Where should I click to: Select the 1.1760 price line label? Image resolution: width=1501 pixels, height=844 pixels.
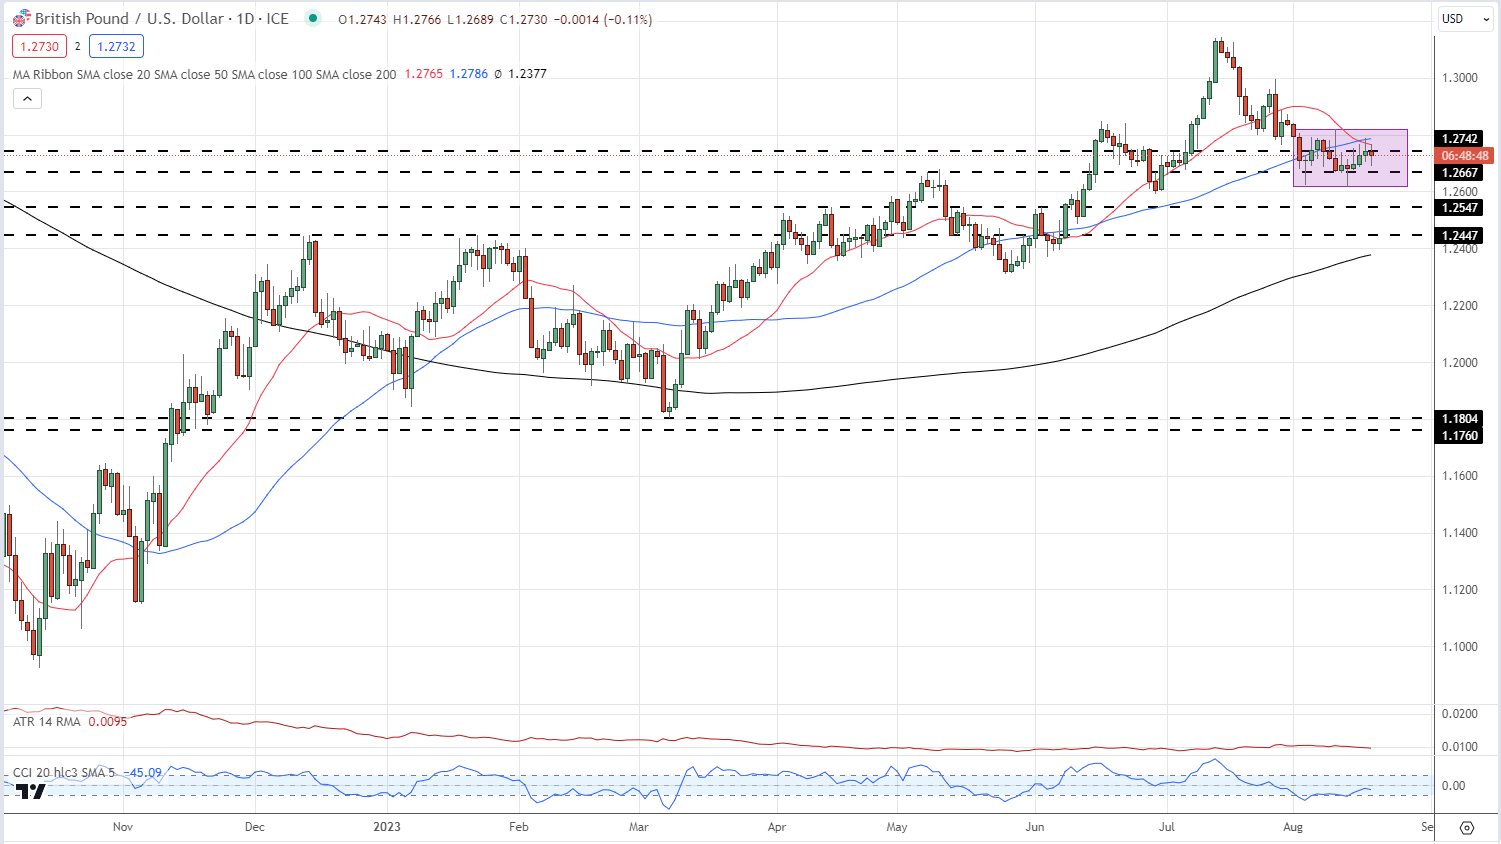1460,436
